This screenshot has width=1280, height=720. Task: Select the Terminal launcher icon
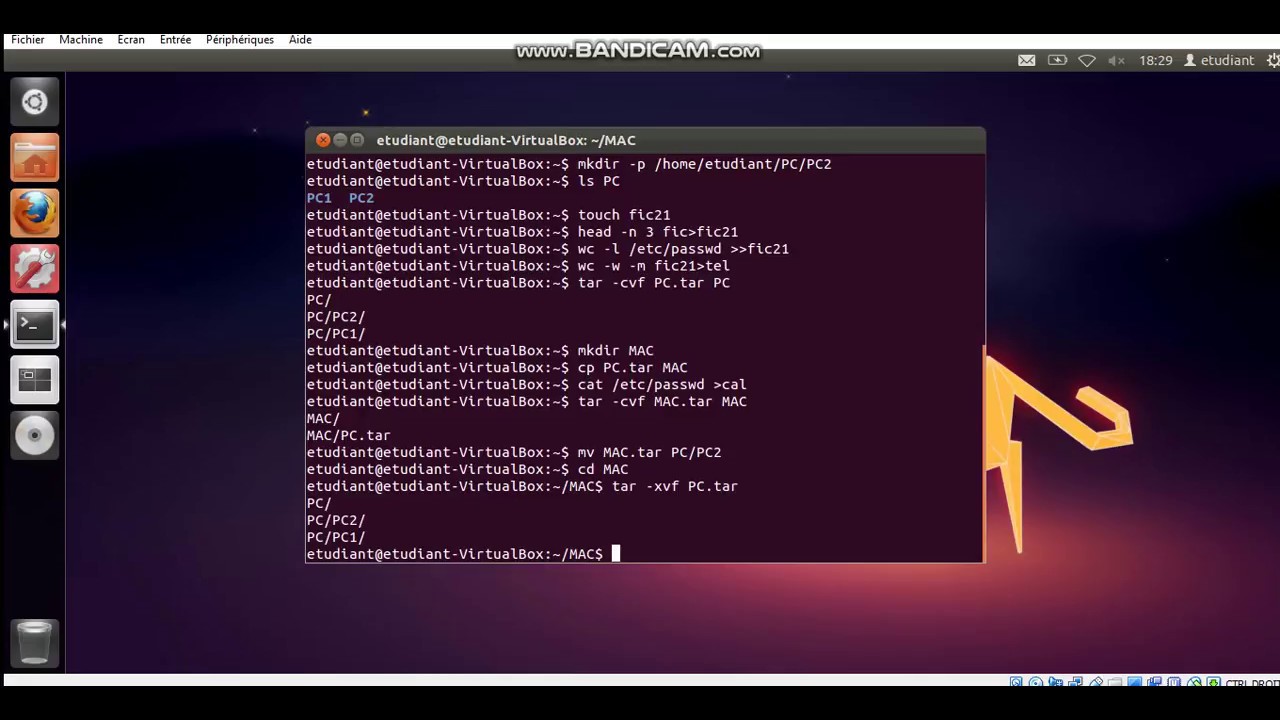click(x=35, y=324)
